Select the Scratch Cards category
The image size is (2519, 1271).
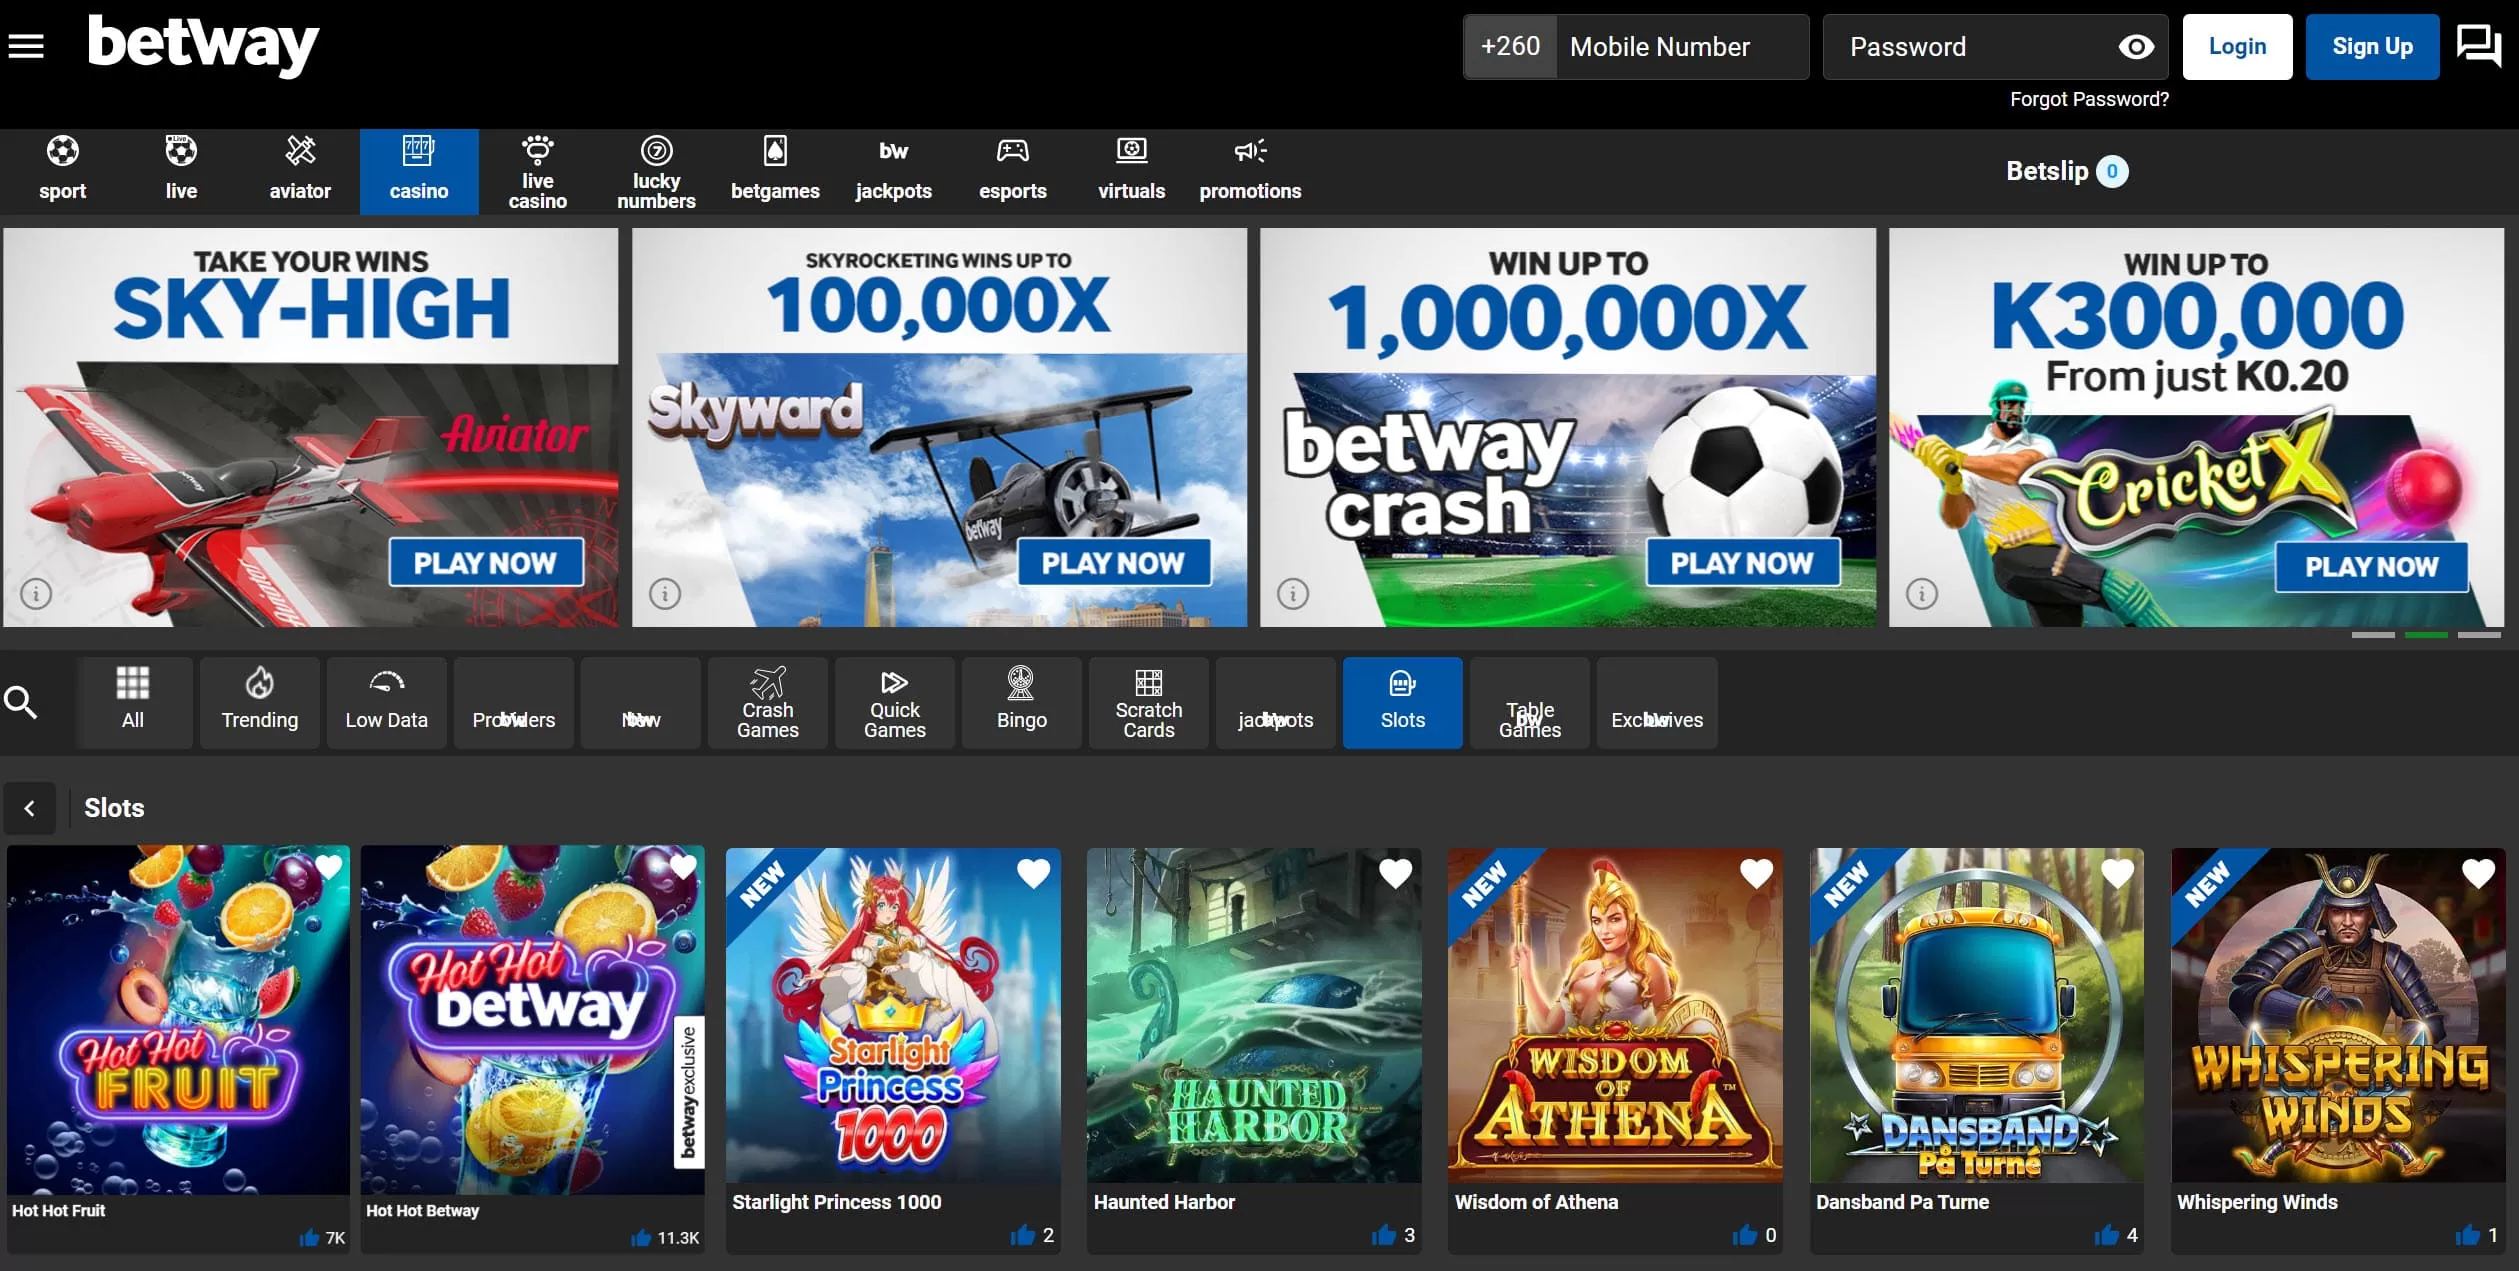pyautogui.click(x=1148, y=703)
